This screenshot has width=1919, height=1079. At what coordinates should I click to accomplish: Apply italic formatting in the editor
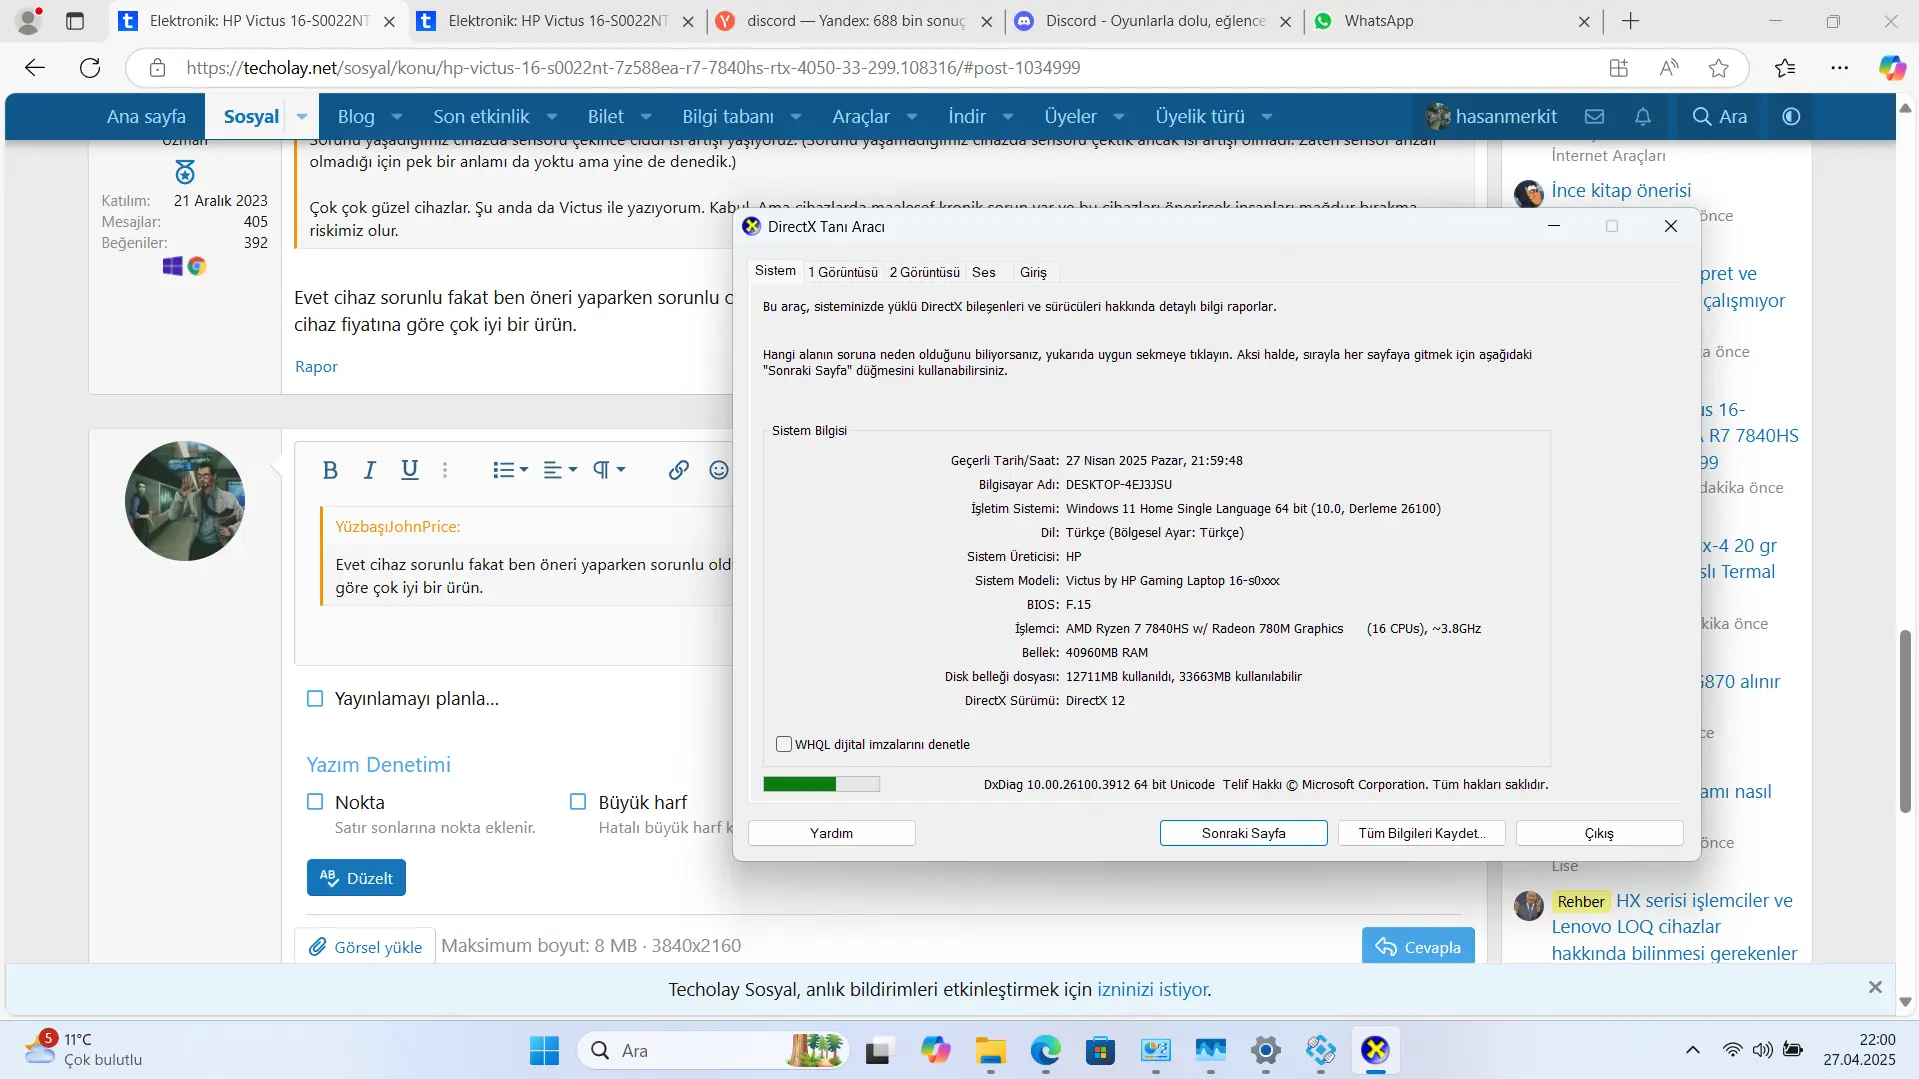(370, 470)
